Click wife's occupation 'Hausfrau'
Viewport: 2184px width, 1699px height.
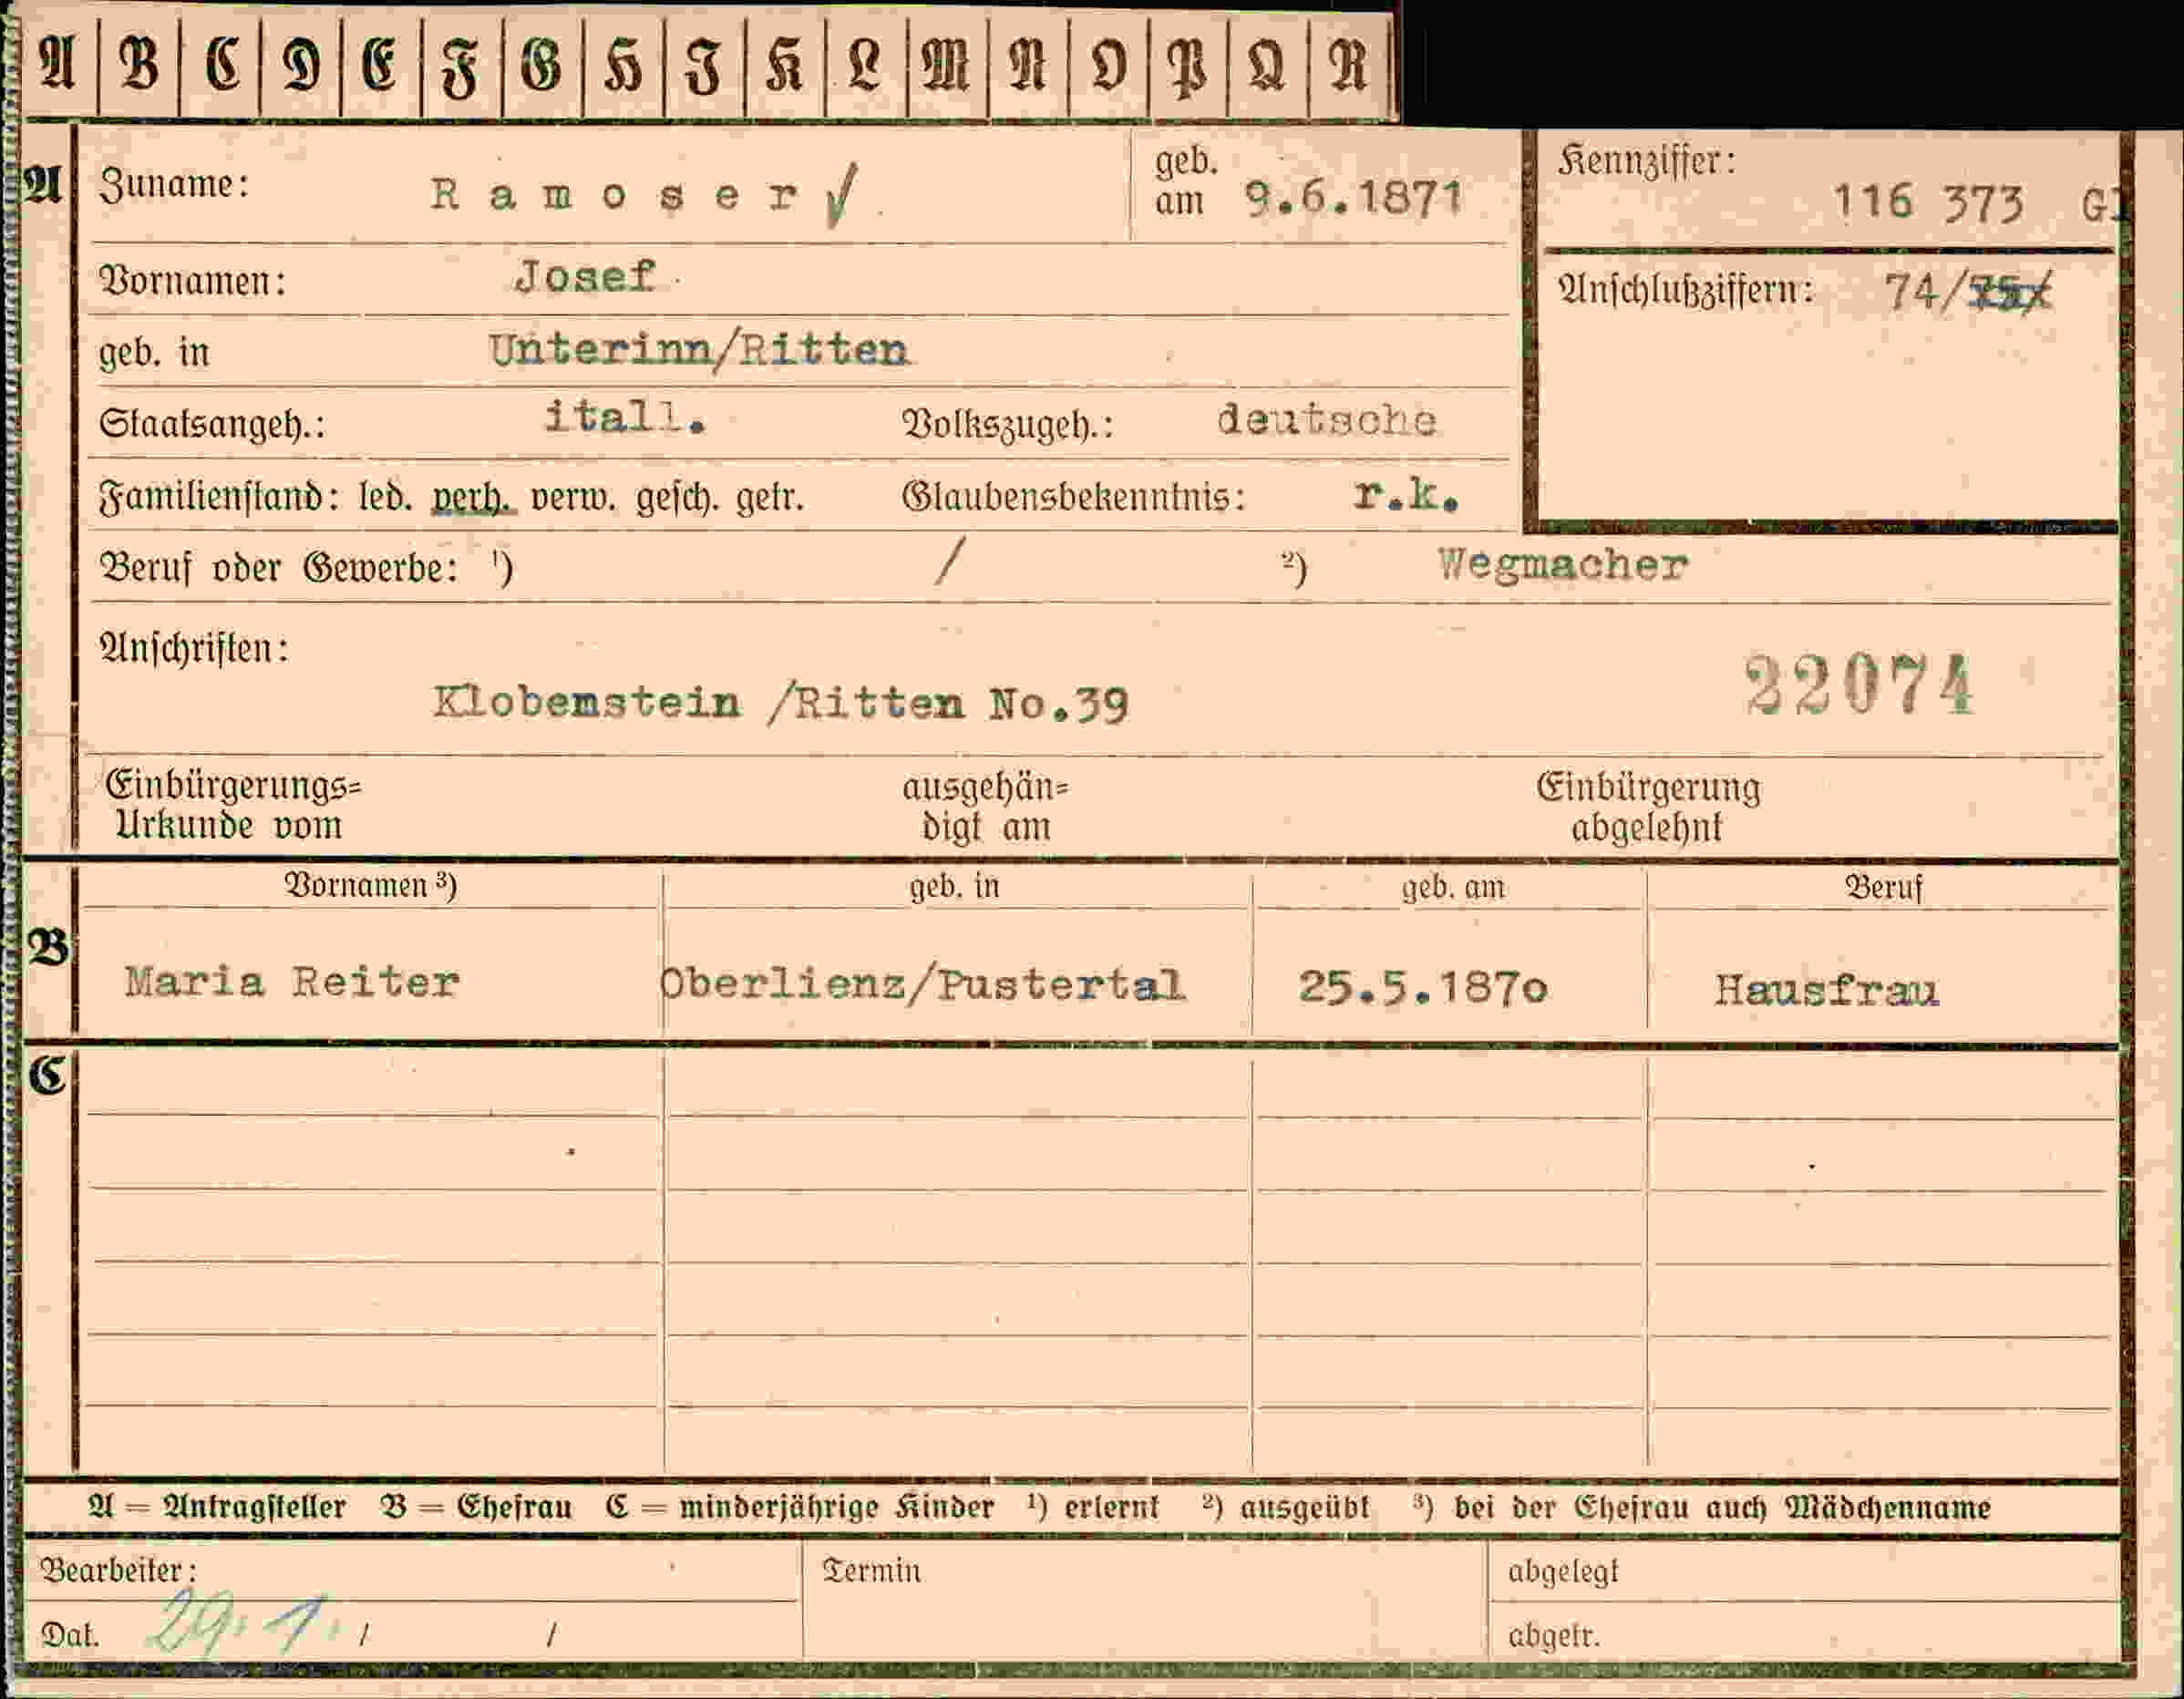[1827, 991]
